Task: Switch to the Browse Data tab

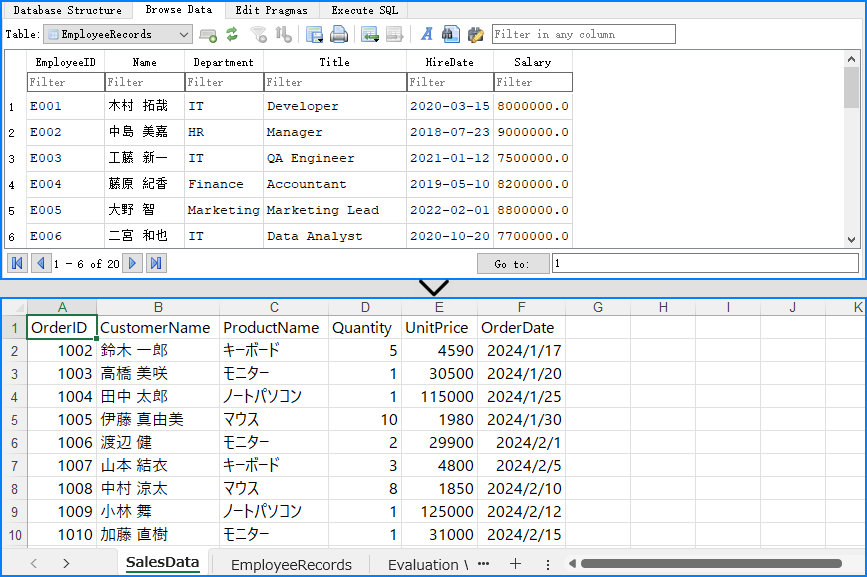Action: (x=179, y=9)
